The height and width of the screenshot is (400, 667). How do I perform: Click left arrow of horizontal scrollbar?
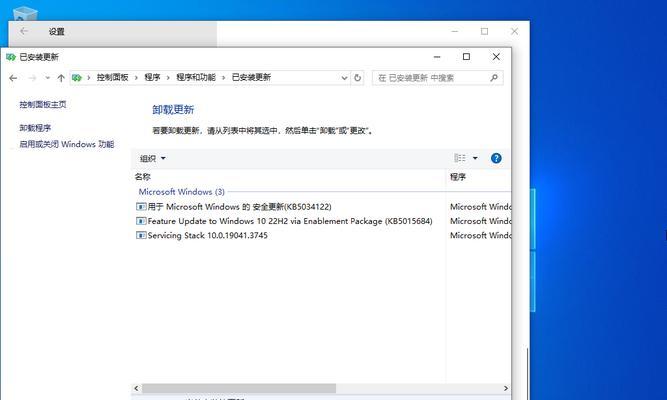pyautogui.click(x=136, y=389)
